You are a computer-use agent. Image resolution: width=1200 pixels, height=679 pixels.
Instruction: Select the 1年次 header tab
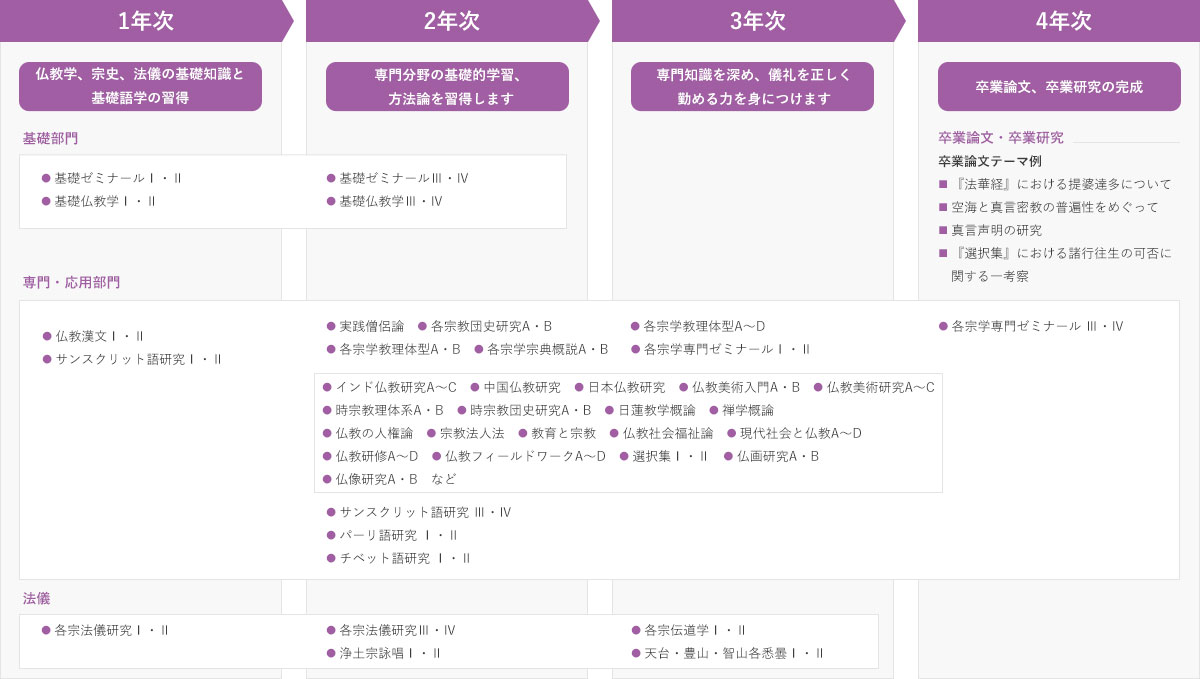(145, 21)
